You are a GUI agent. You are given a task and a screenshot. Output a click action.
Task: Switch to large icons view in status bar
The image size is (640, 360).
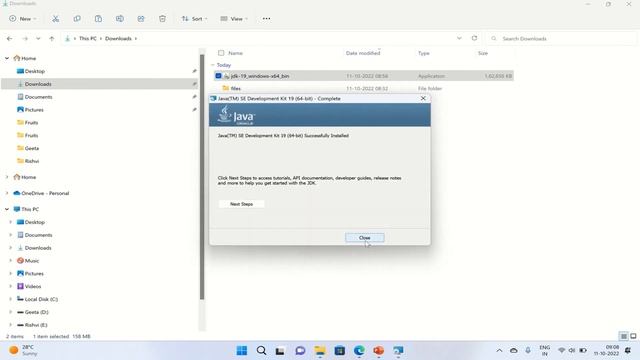pyautogui.click(x=633, y=336)
